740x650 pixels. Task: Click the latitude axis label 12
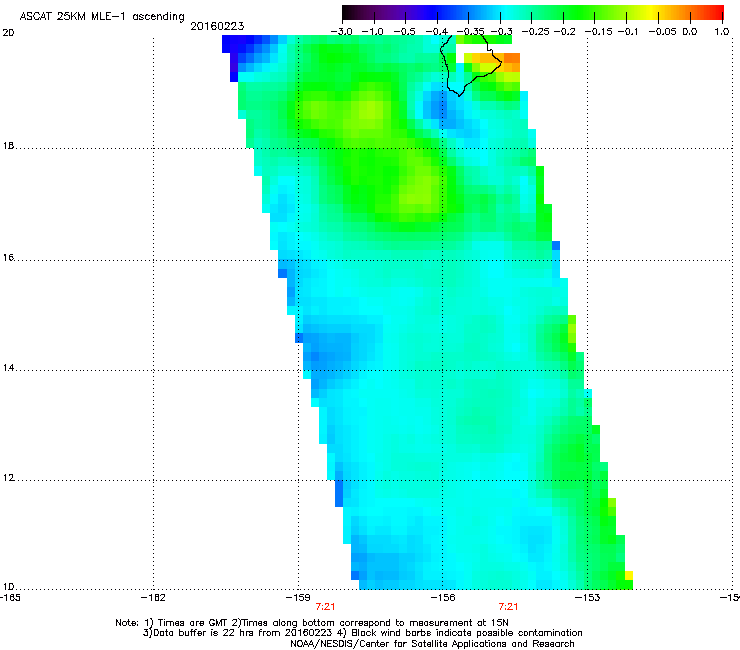(x=8, y=478)
